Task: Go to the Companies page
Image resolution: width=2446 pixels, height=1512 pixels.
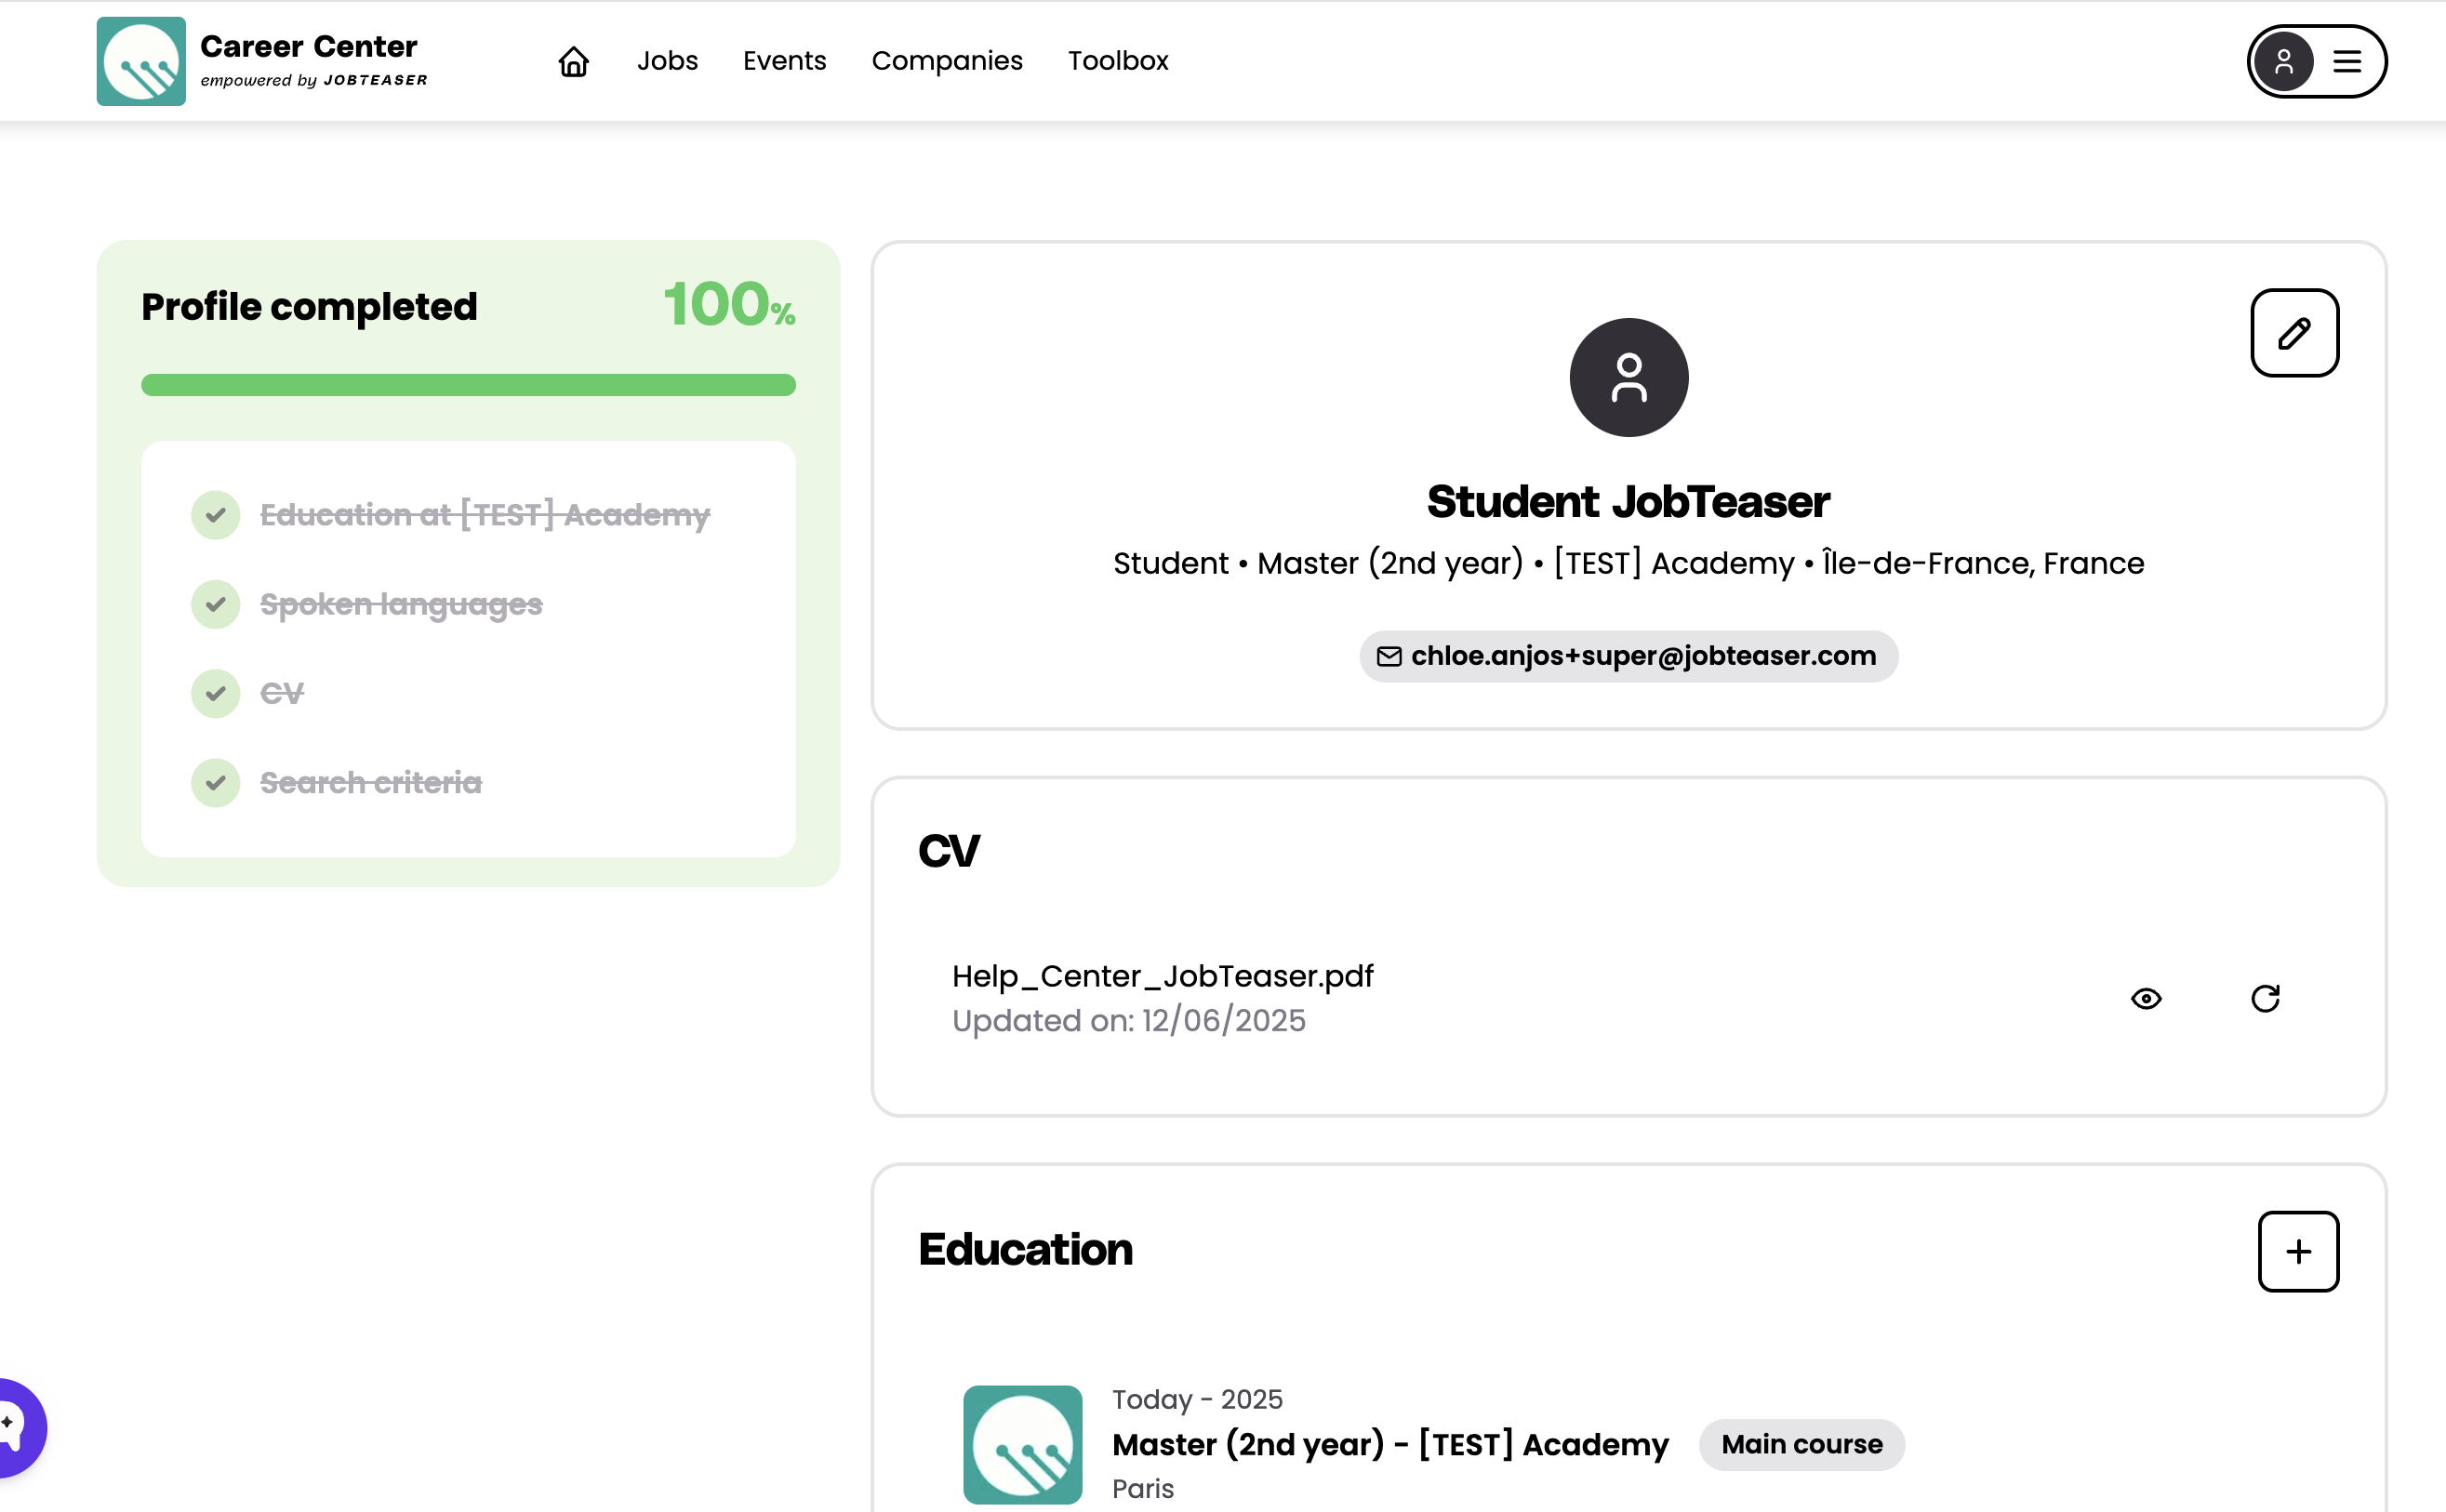Action: click(x=946, y=61)
